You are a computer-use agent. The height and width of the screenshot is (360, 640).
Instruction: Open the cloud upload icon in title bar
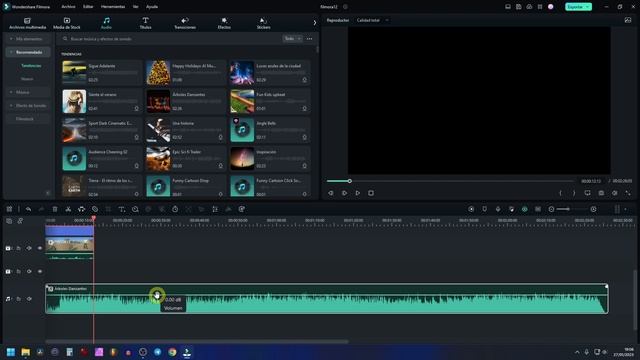pyautogui.click(x=529, y=7)
